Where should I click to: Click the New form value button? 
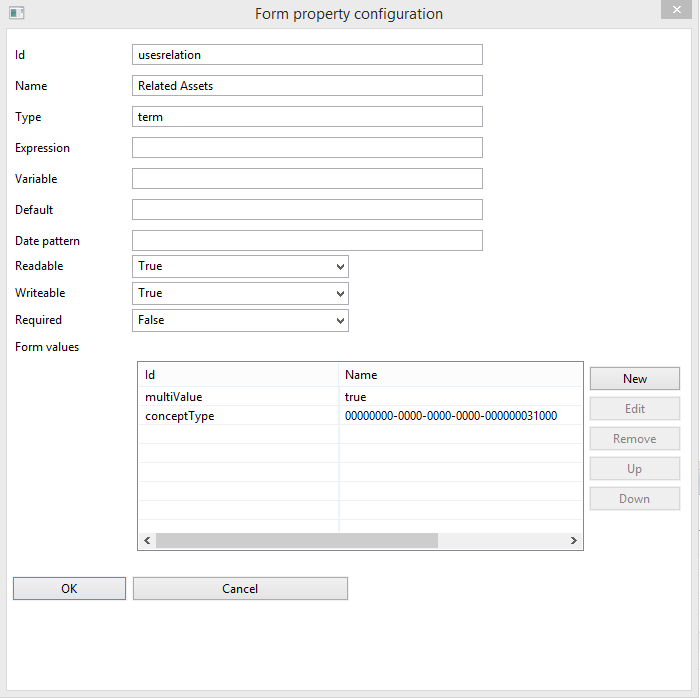[x=634, y=378]
